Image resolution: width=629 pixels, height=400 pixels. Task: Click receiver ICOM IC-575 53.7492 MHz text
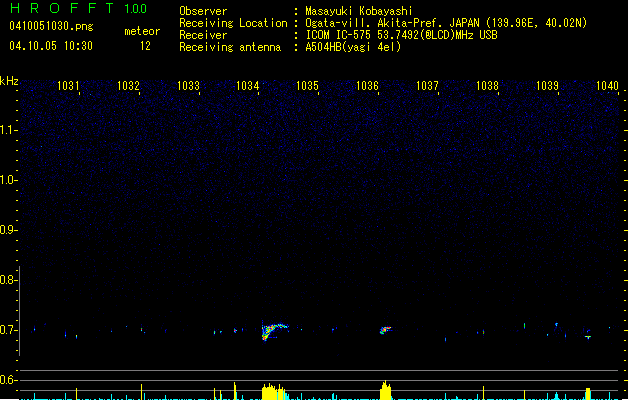coord(401,35)
